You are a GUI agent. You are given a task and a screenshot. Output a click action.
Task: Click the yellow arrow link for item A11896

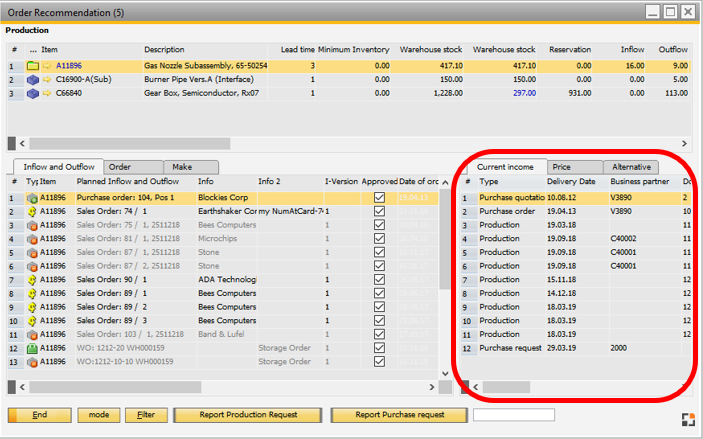point(46,65)
